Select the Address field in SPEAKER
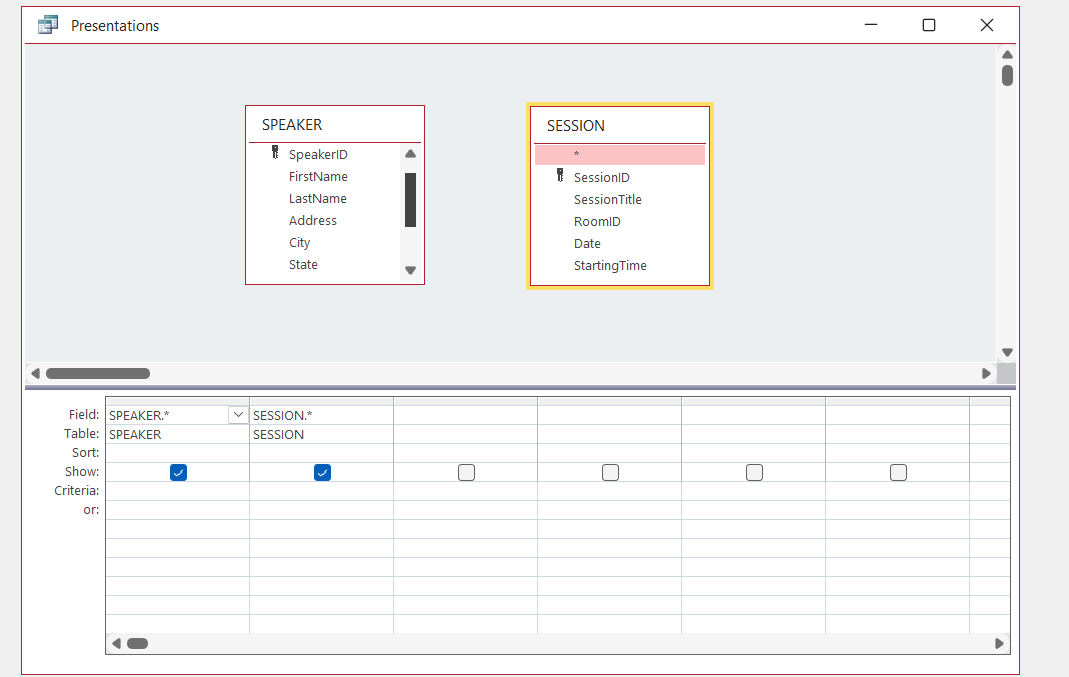 pyautogui.click(x=313, y=220)
